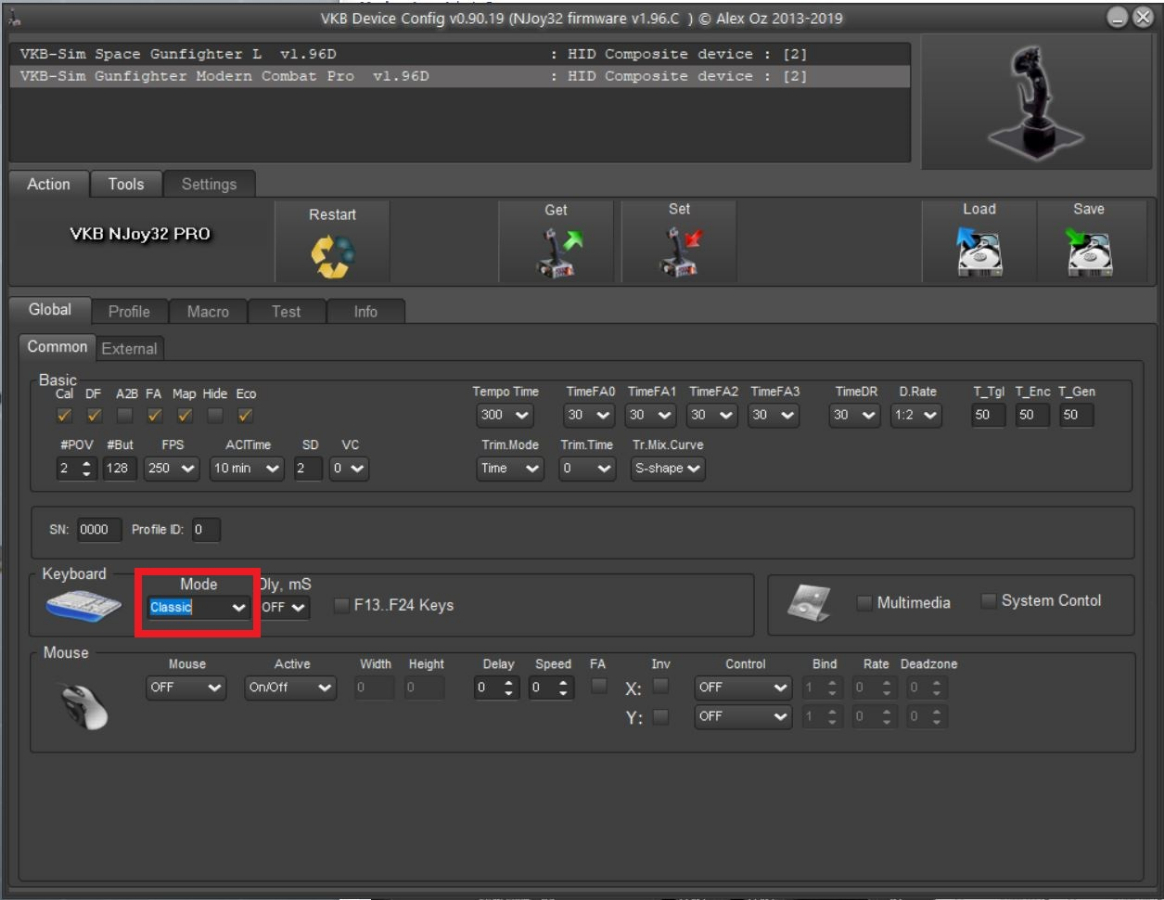Viewport: 1164px width, 900px height.
Task: Click the joystick image at top right
Action: coord(1030,102)
